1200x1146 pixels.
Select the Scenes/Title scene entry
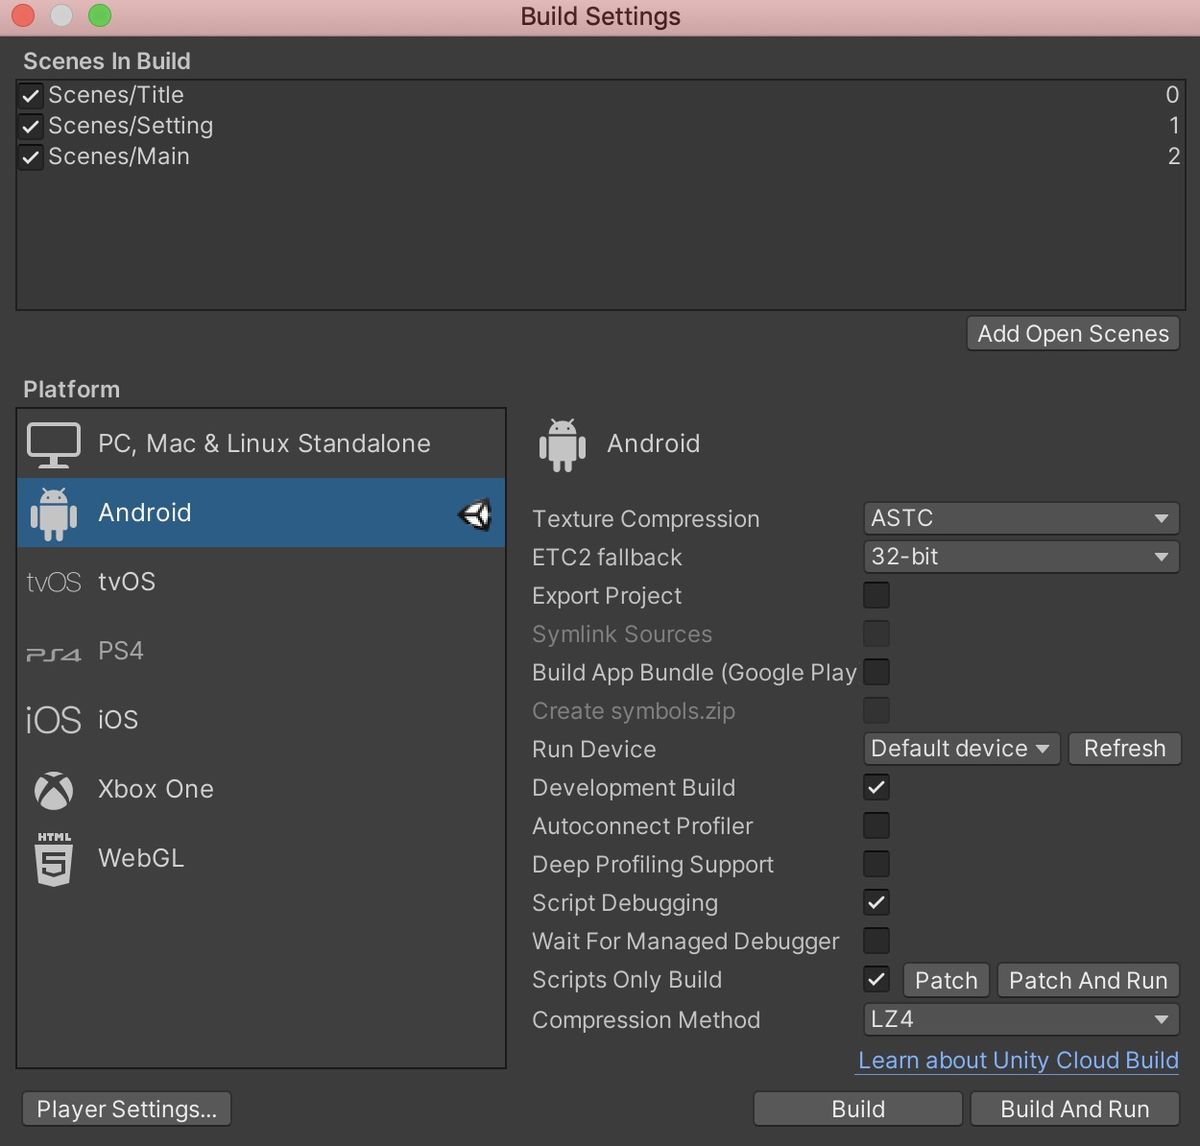[x=600, y=95]
